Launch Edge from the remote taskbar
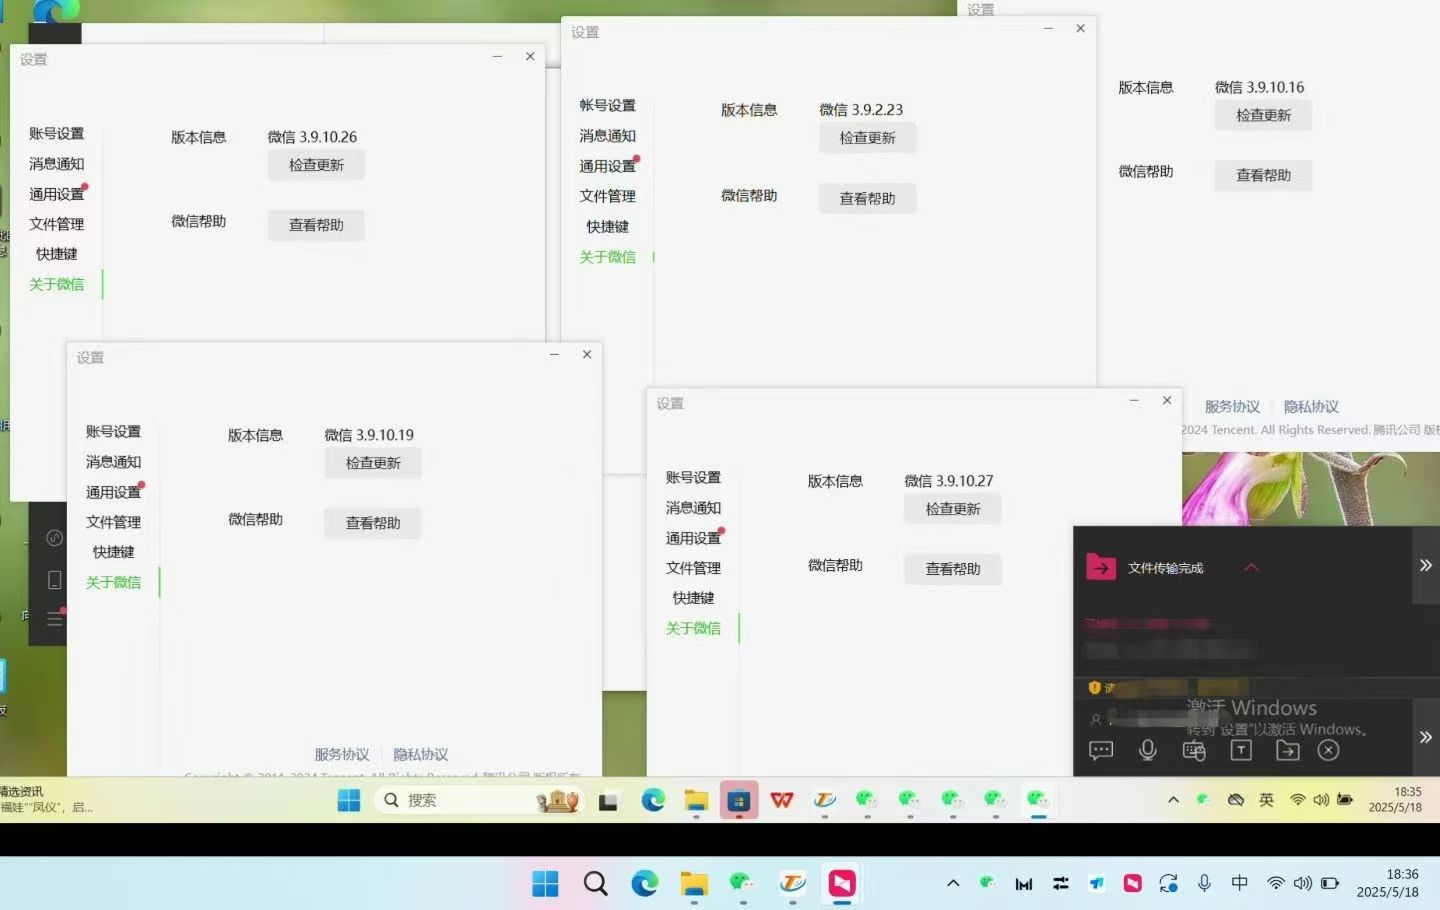 click(x=653, y=800)
